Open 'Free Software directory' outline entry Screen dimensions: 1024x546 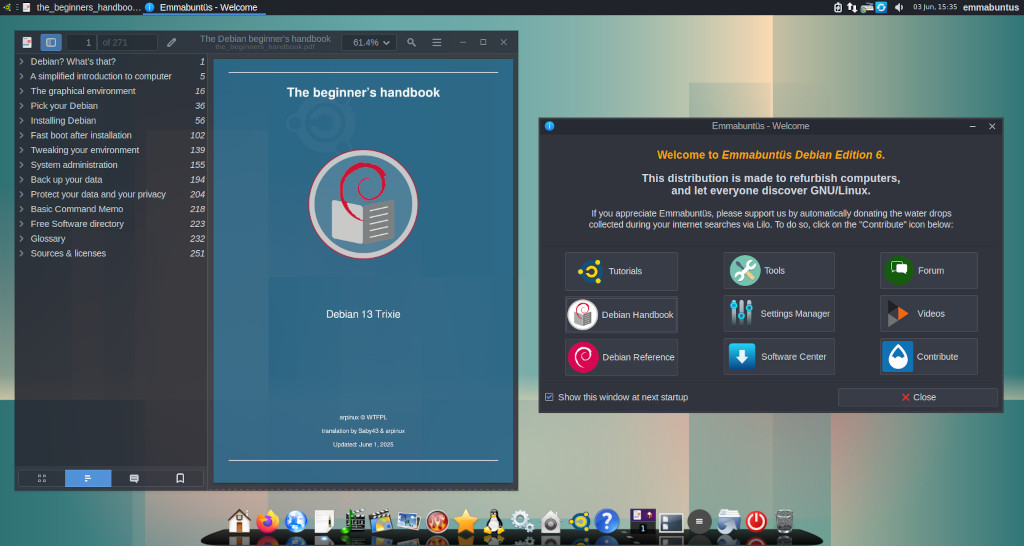[111, 223]
